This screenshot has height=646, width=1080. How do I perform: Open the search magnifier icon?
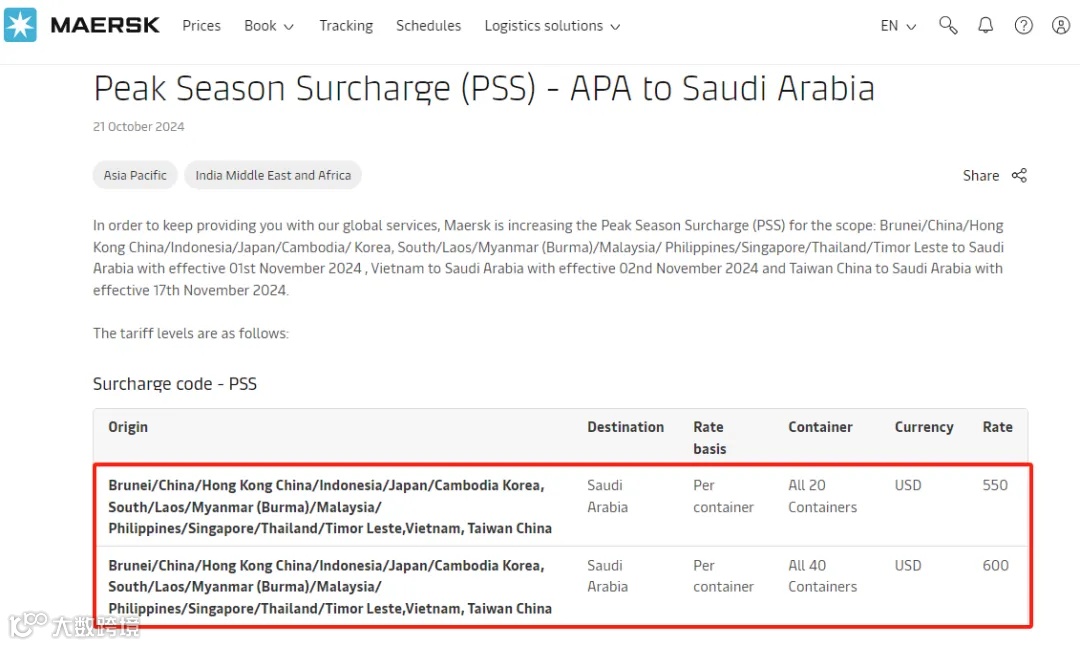(948, 26)
